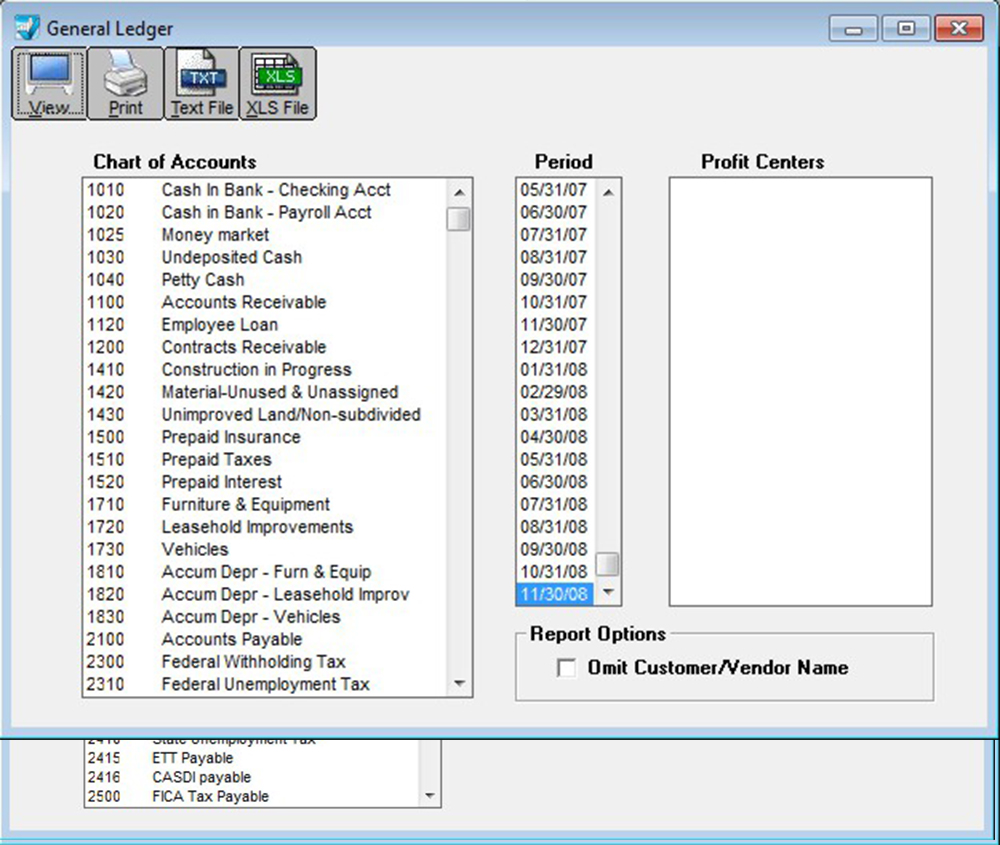
Task: Click Chart of Accounts scroll up arrow
Action: coord(459,191)
